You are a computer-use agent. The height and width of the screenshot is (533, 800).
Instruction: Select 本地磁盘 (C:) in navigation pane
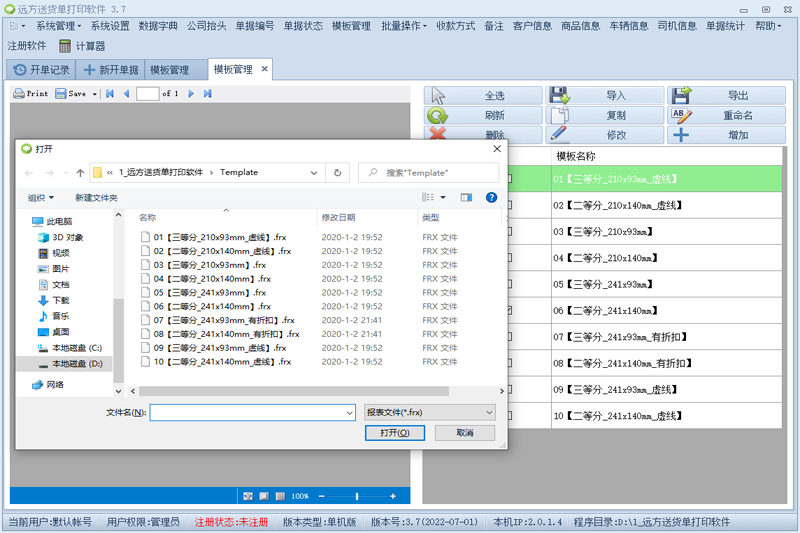(x=76, y=348)
